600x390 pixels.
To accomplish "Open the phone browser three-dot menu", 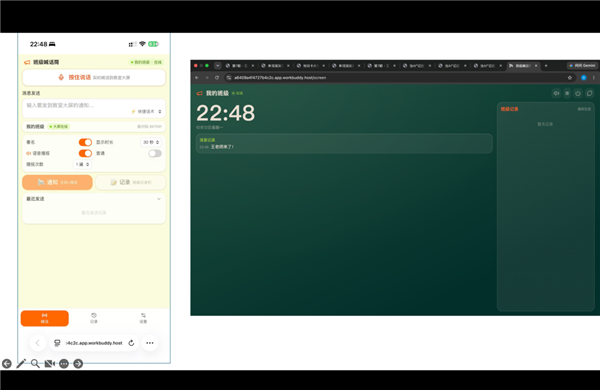I will (x=150, y=343).
